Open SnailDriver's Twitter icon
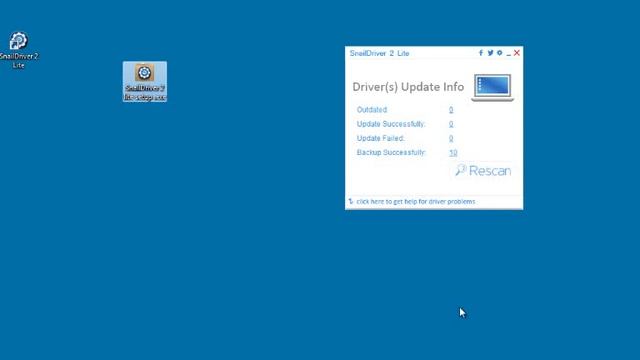 (x=490, y=53)
